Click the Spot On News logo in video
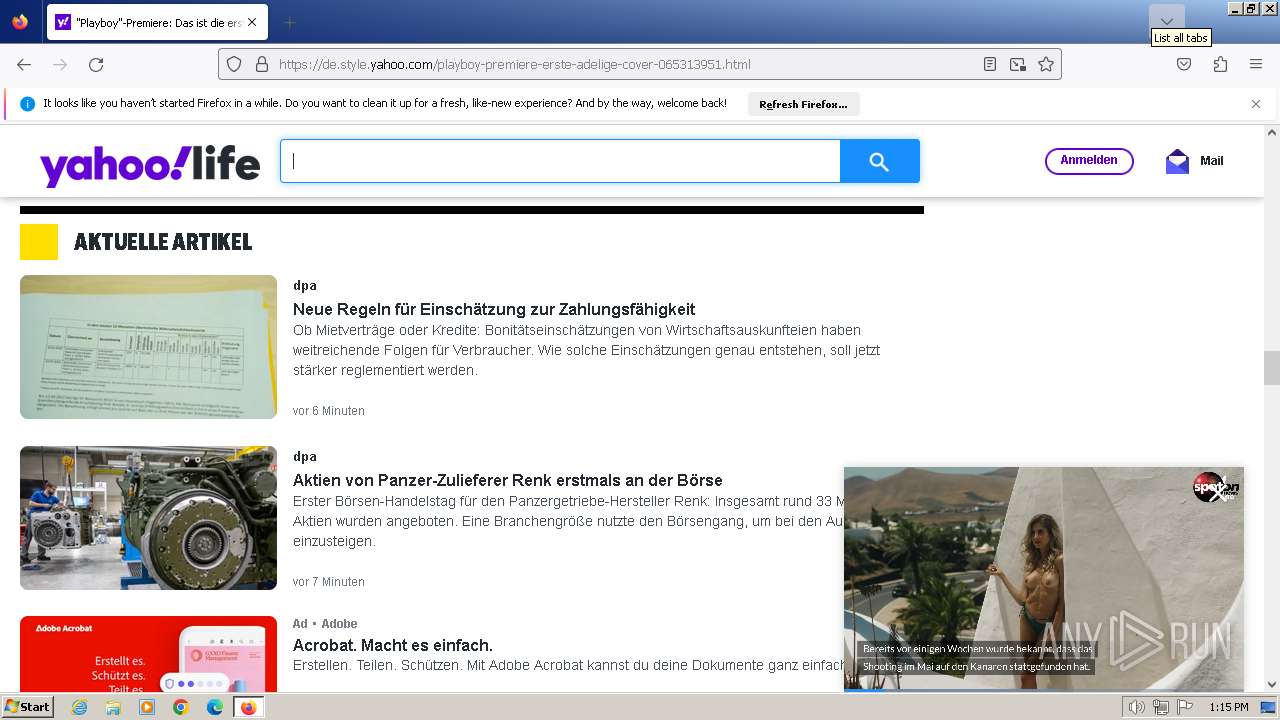Image resolution: width=1280 pixels, height=720 pixels. tap(1215, 487)
